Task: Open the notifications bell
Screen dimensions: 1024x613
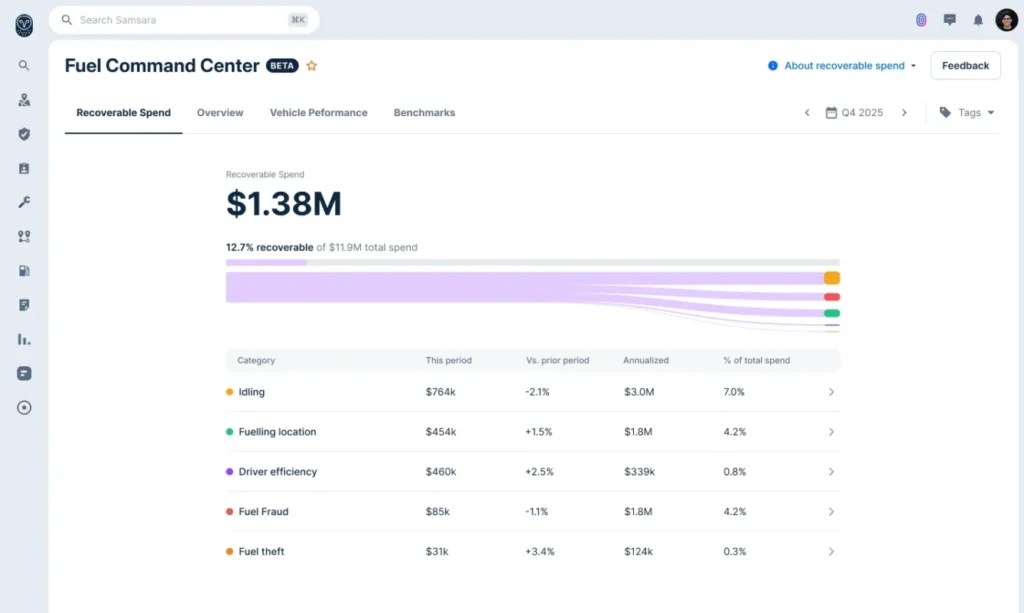Action: [978, 20]
